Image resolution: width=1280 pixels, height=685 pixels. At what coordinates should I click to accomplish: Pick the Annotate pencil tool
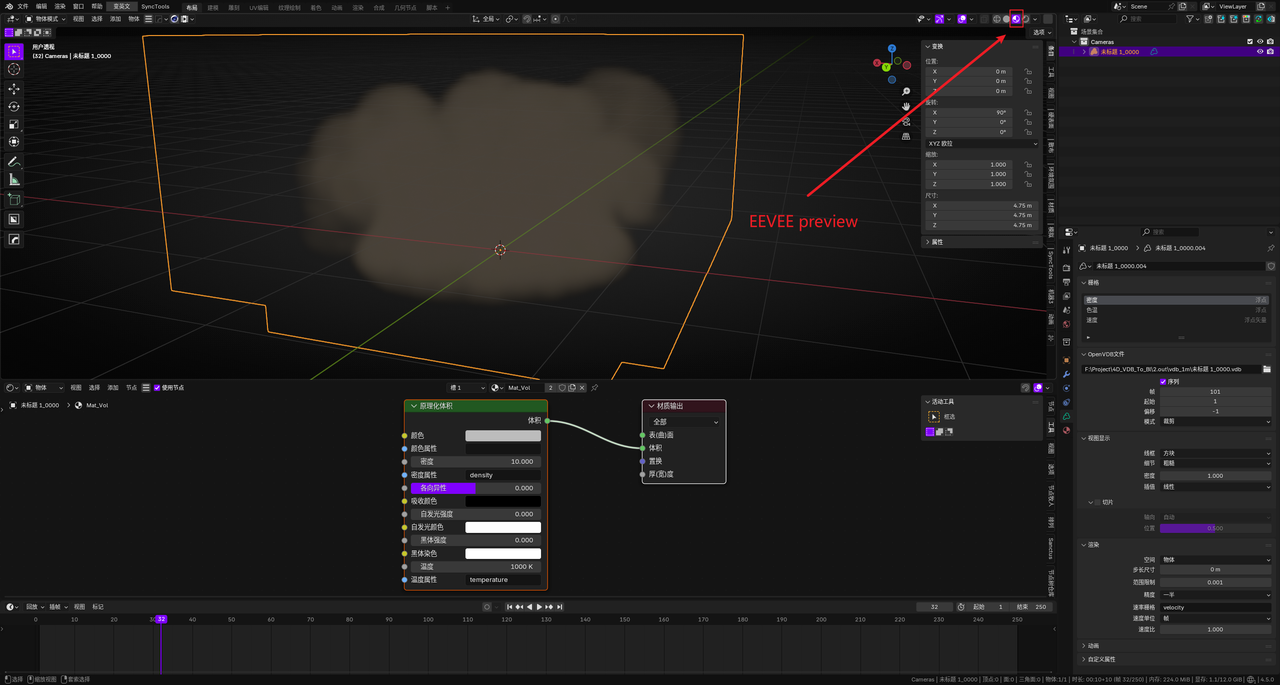point(14,162)
